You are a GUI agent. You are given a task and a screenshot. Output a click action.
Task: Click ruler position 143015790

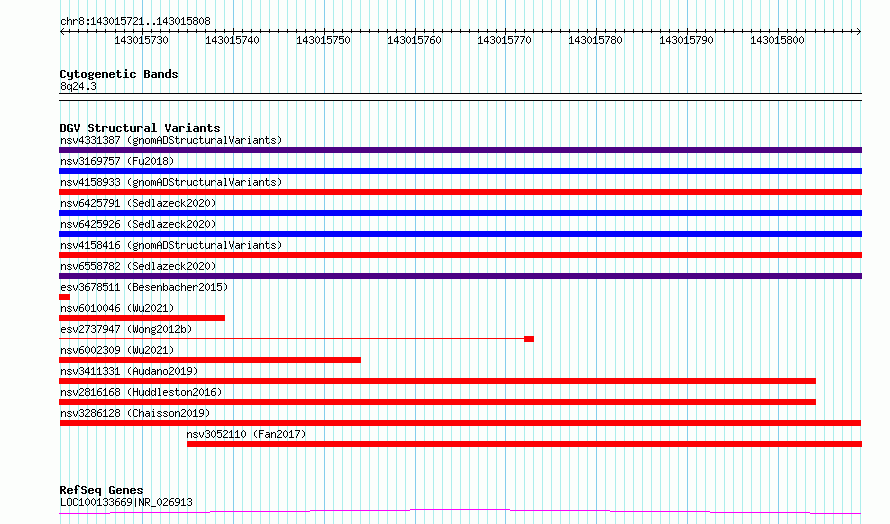[686, 40]
